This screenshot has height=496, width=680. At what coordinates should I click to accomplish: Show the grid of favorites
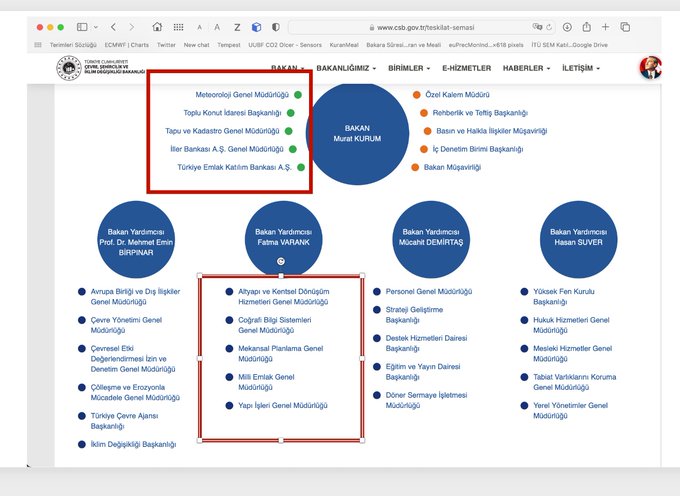(178, 27)
